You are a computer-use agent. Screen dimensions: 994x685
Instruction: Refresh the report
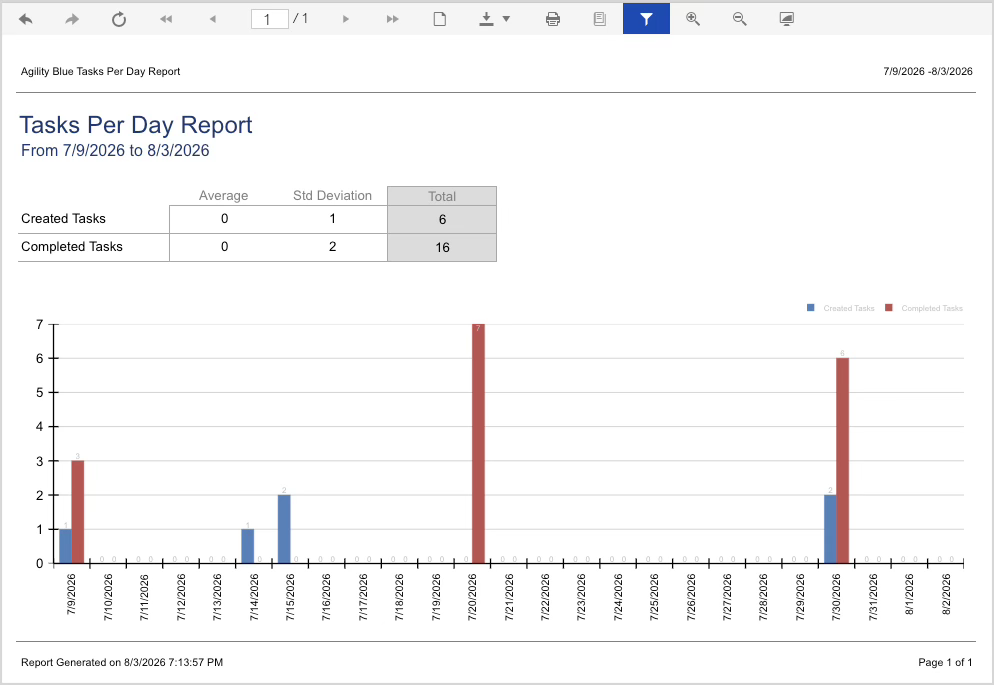coord(119,19)
